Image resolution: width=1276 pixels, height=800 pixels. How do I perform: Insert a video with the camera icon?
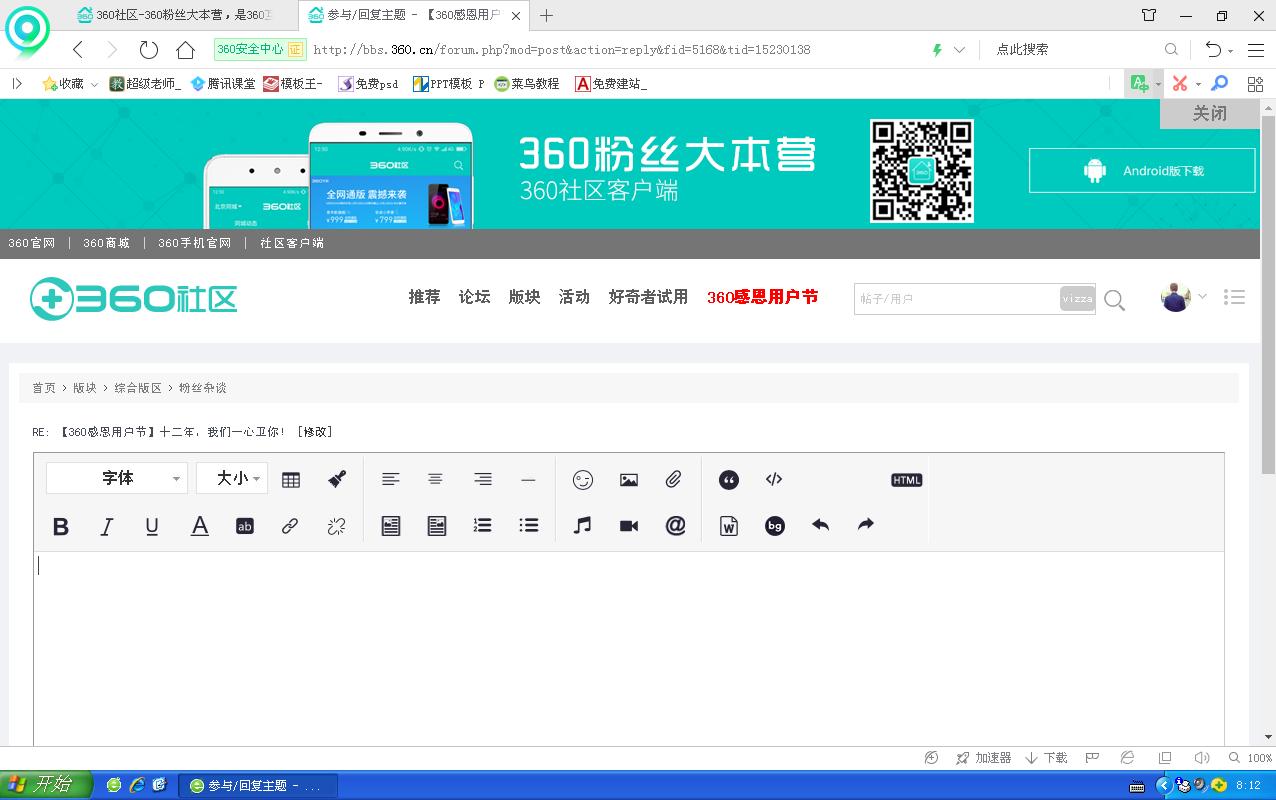coord(629,526)
